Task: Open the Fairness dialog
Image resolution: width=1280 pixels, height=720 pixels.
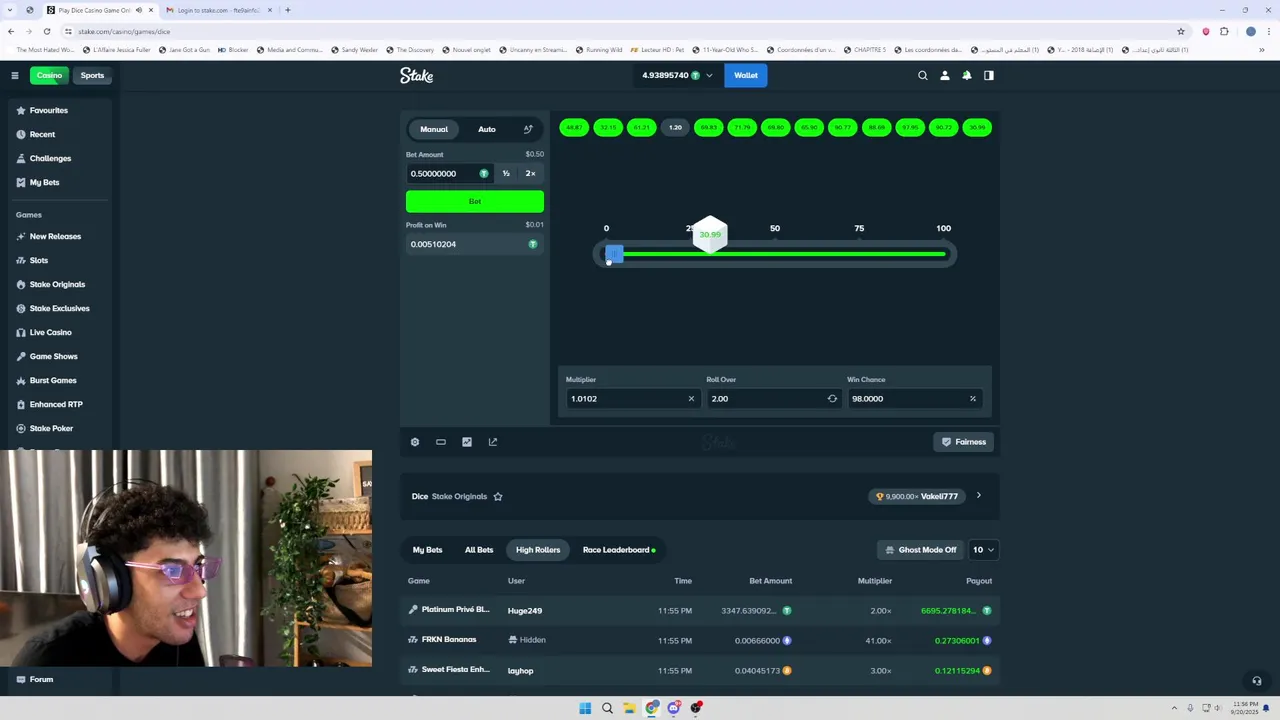Action: 964,442
